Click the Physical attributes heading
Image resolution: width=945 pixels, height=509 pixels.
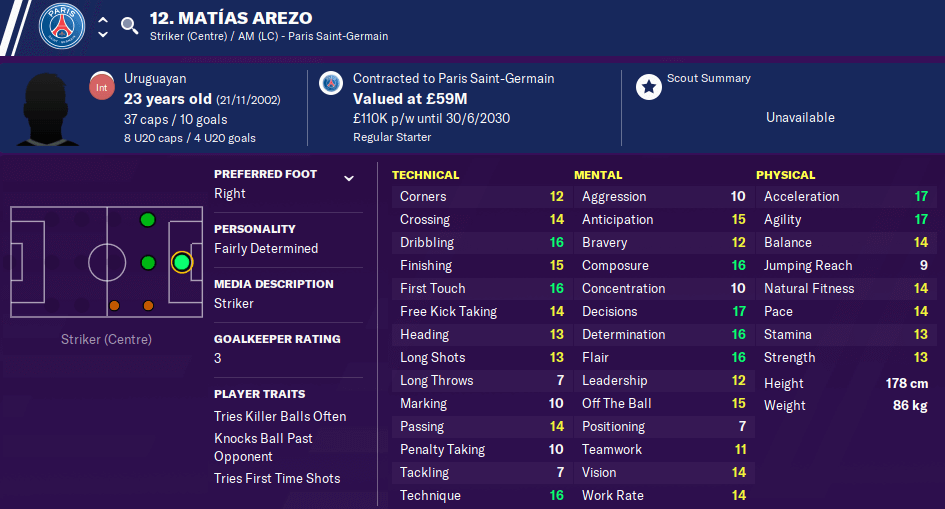[x=785, y=175]
